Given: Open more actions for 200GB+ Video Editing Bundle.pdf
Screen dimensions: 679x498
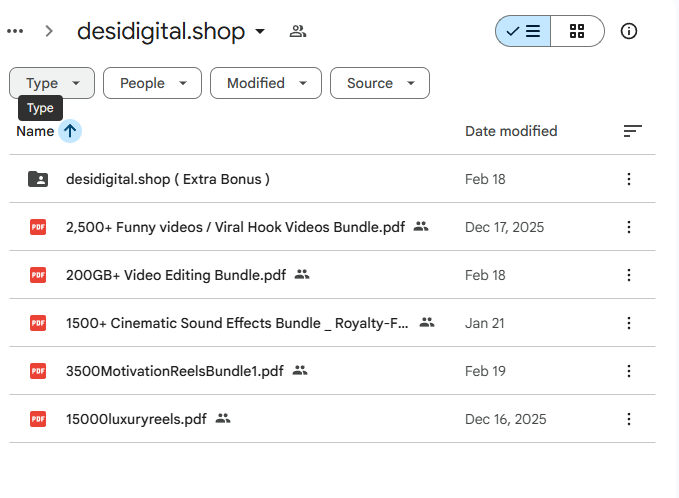Looking at the screenshot, I should [x=629, y=275].
